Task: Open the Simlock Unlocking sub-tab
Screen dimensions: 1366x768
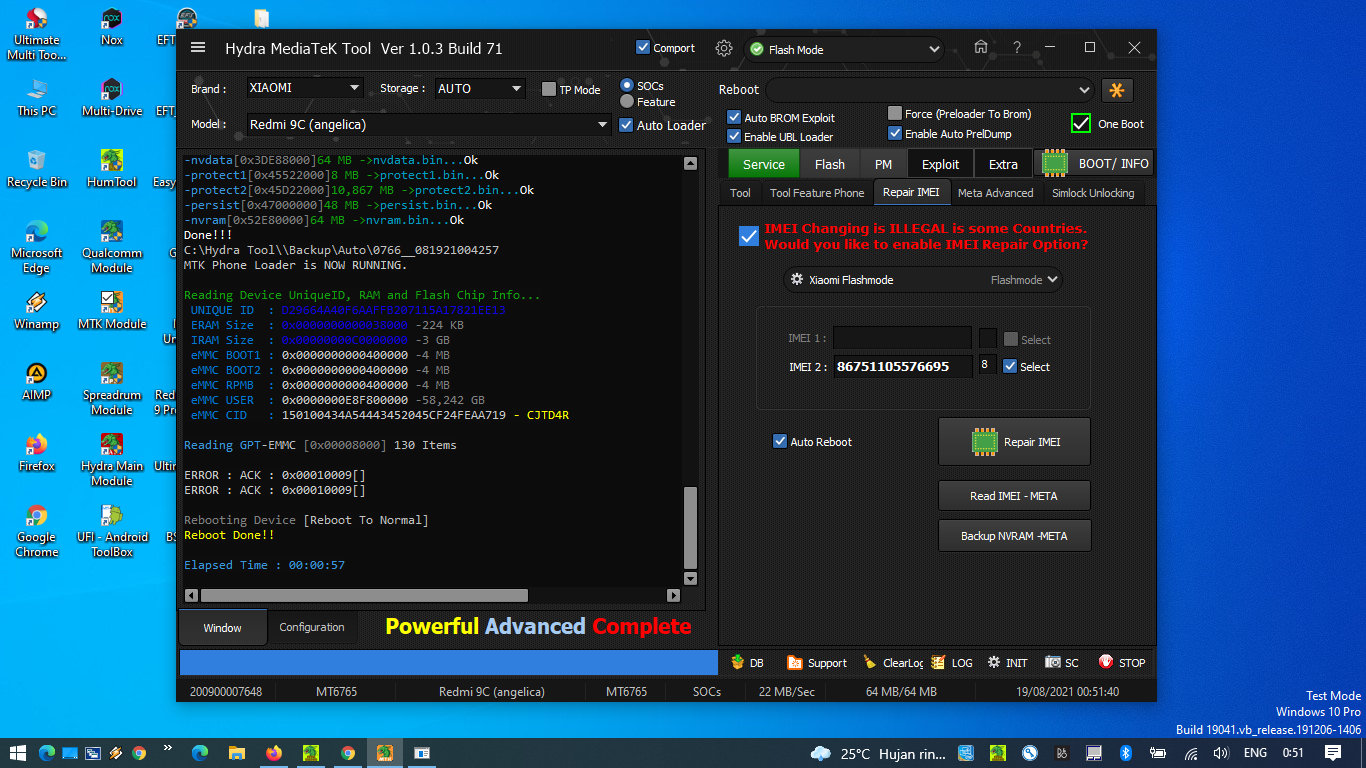Action: 1093,193
